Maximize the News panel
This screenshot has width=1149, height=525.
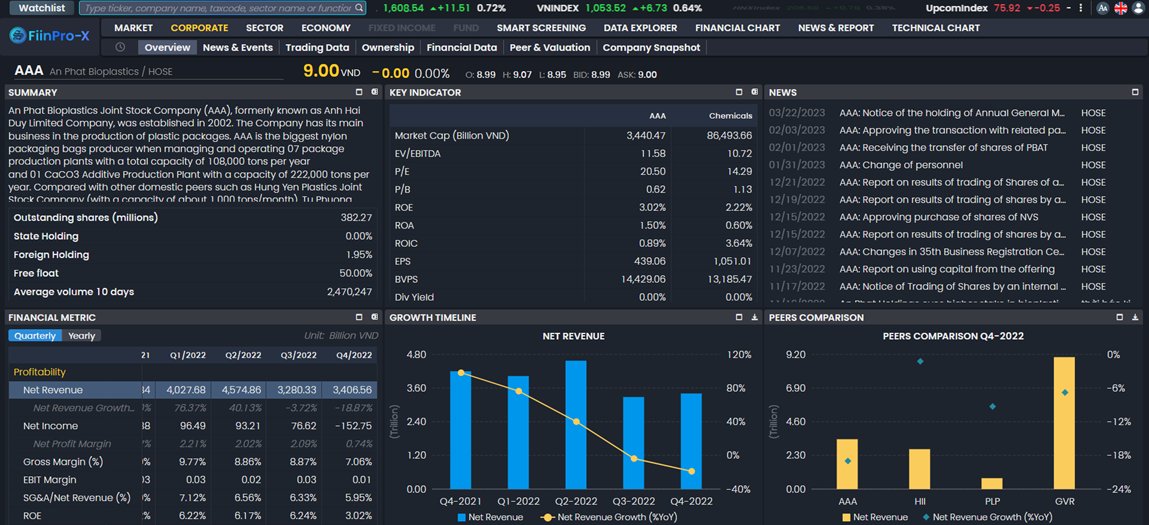1135,92
